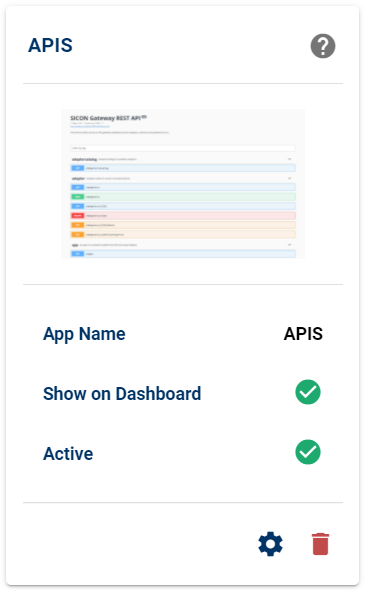
Task: Select the App Name label
Action: (x=84, y=334)
